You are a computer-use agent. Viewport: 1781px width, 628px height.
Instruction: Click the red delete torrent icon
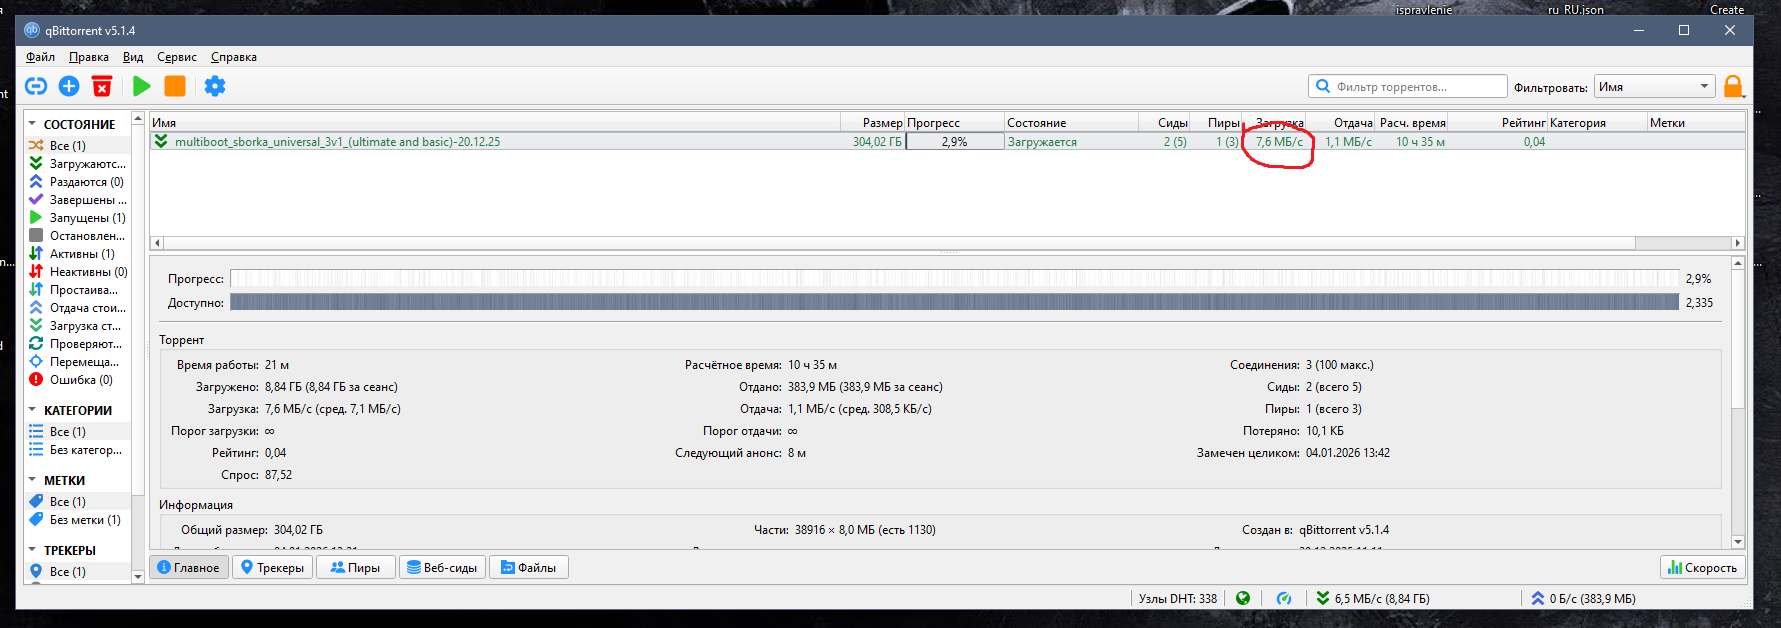(x=102, y=86)
